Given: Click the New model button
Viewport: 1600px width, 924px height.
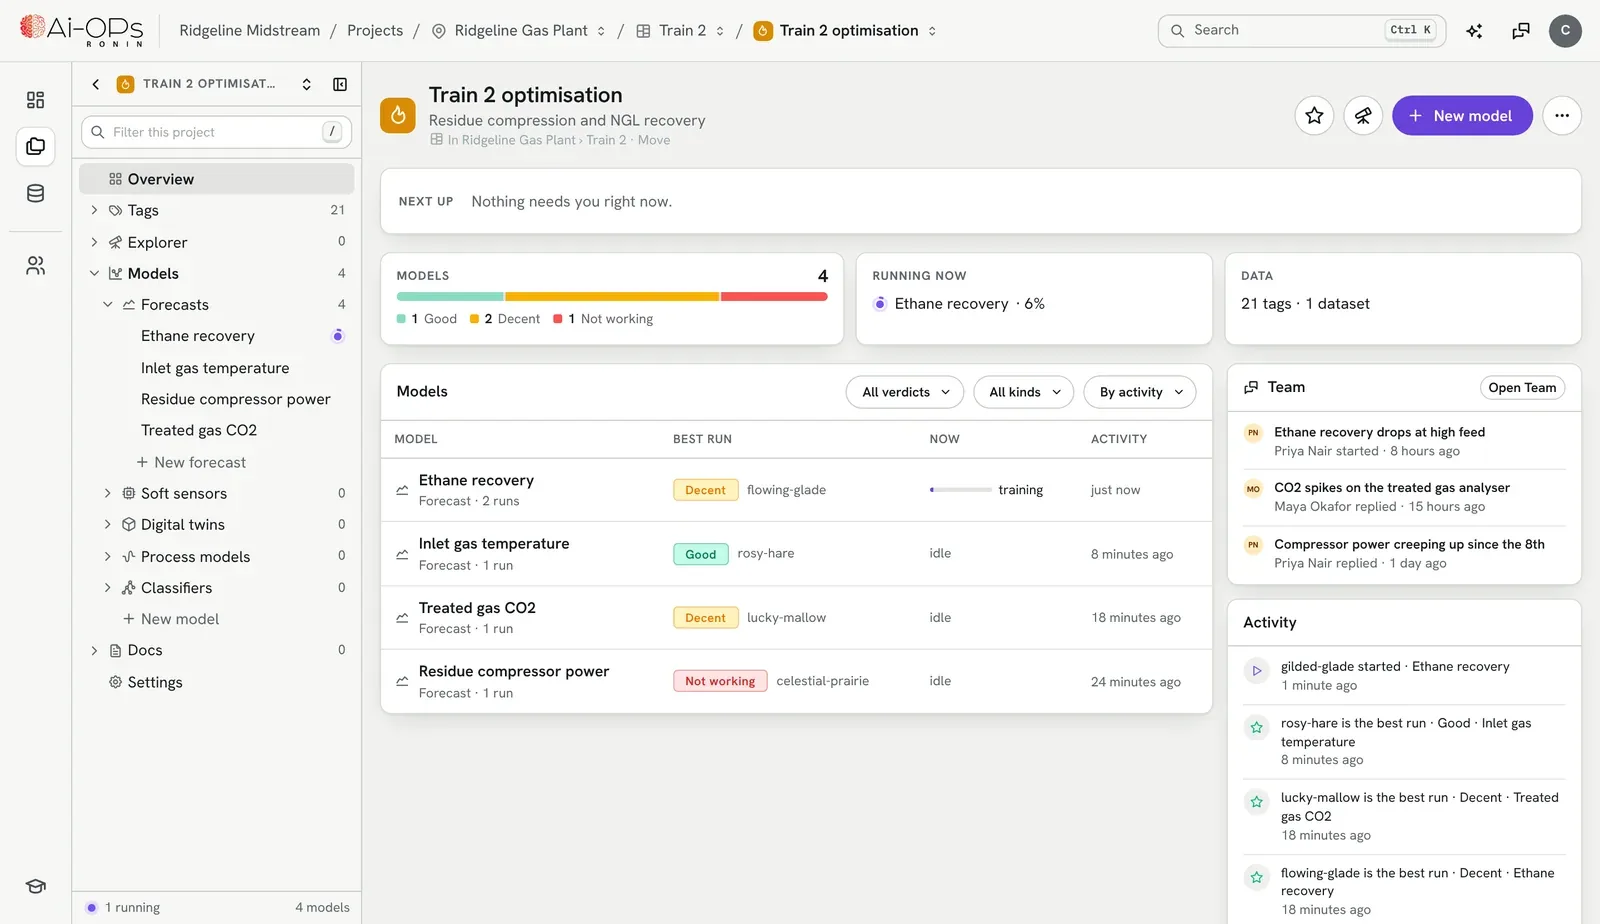Looking at the screenshot, I should (1462, 116).
